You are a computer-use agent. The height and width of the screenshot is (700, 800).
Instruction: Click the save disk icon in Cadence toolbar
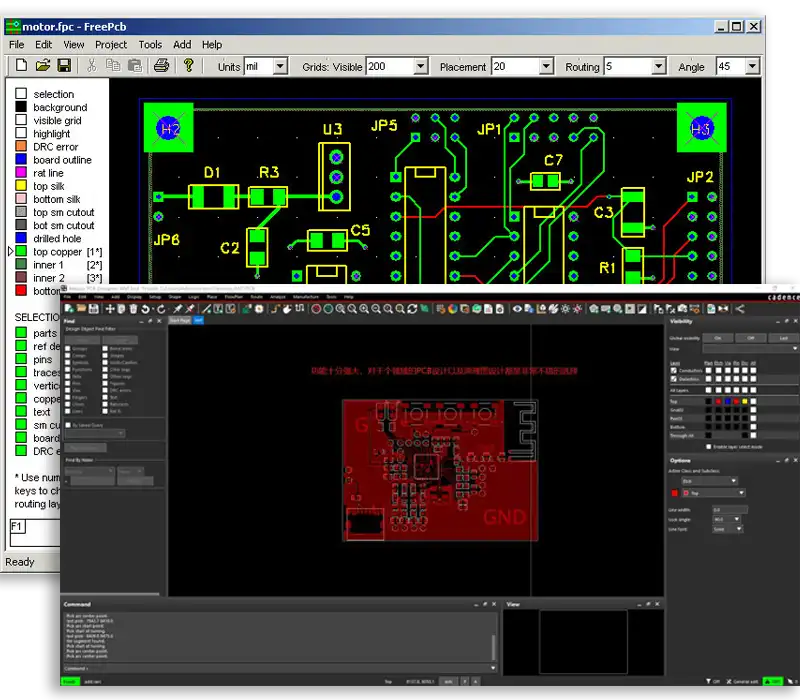click(93, 309)
